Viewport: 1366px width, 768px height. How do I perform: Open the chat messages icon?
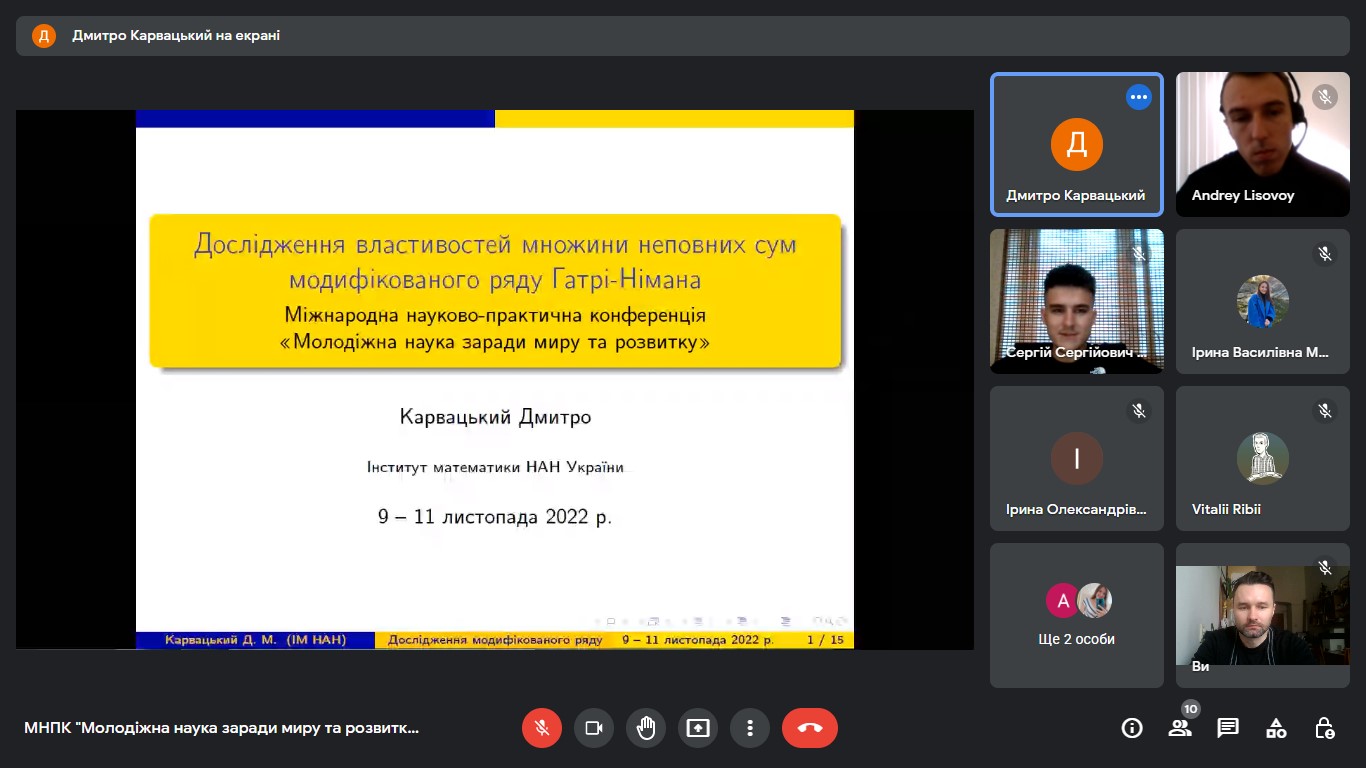[1228, 728]
